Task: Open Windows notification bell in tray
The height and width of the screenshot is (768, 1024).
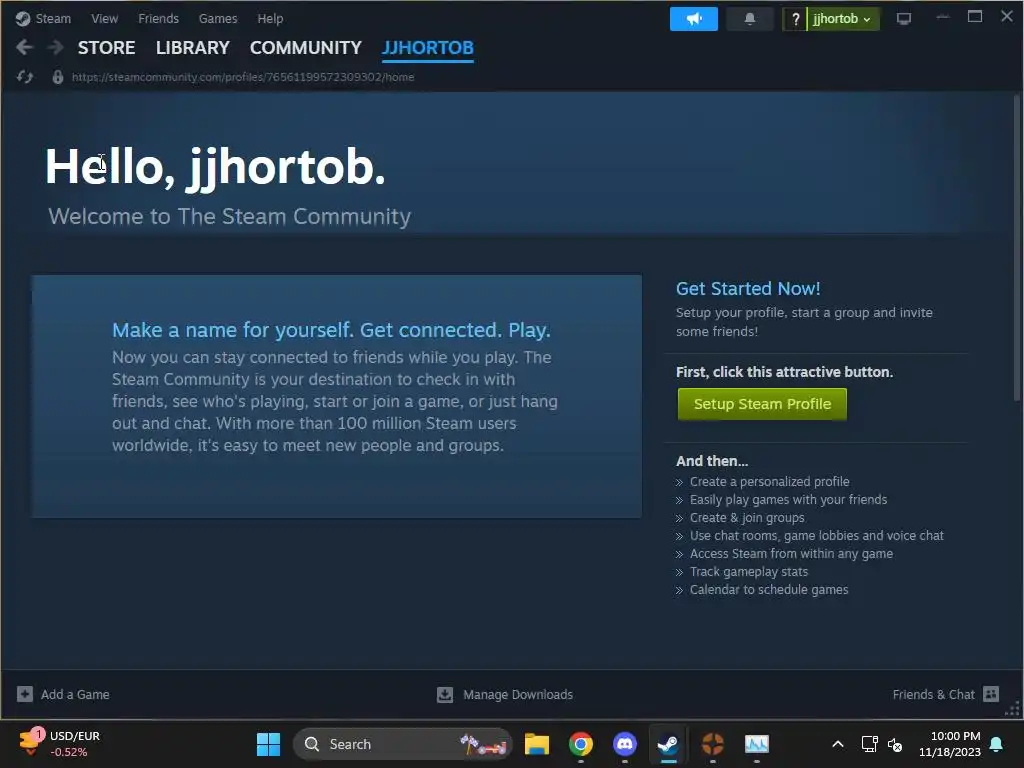Action: [x=997, y=744]
